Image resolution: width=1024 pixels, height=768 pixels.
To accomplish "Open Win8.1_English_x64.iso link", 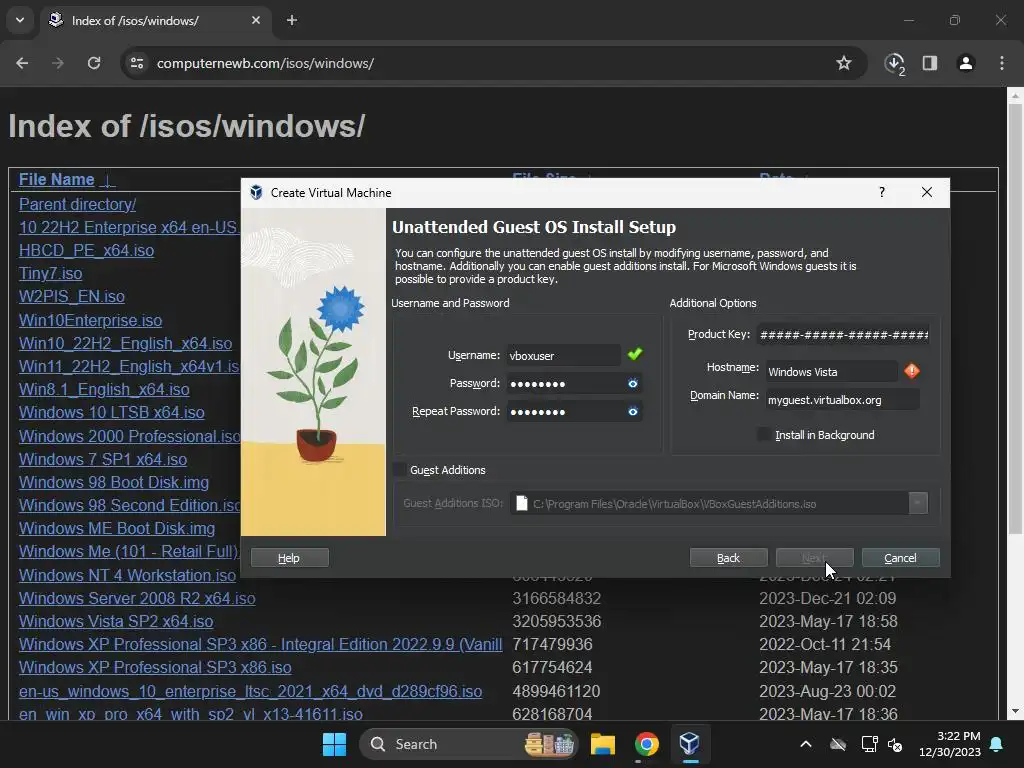I will [104, 389].
